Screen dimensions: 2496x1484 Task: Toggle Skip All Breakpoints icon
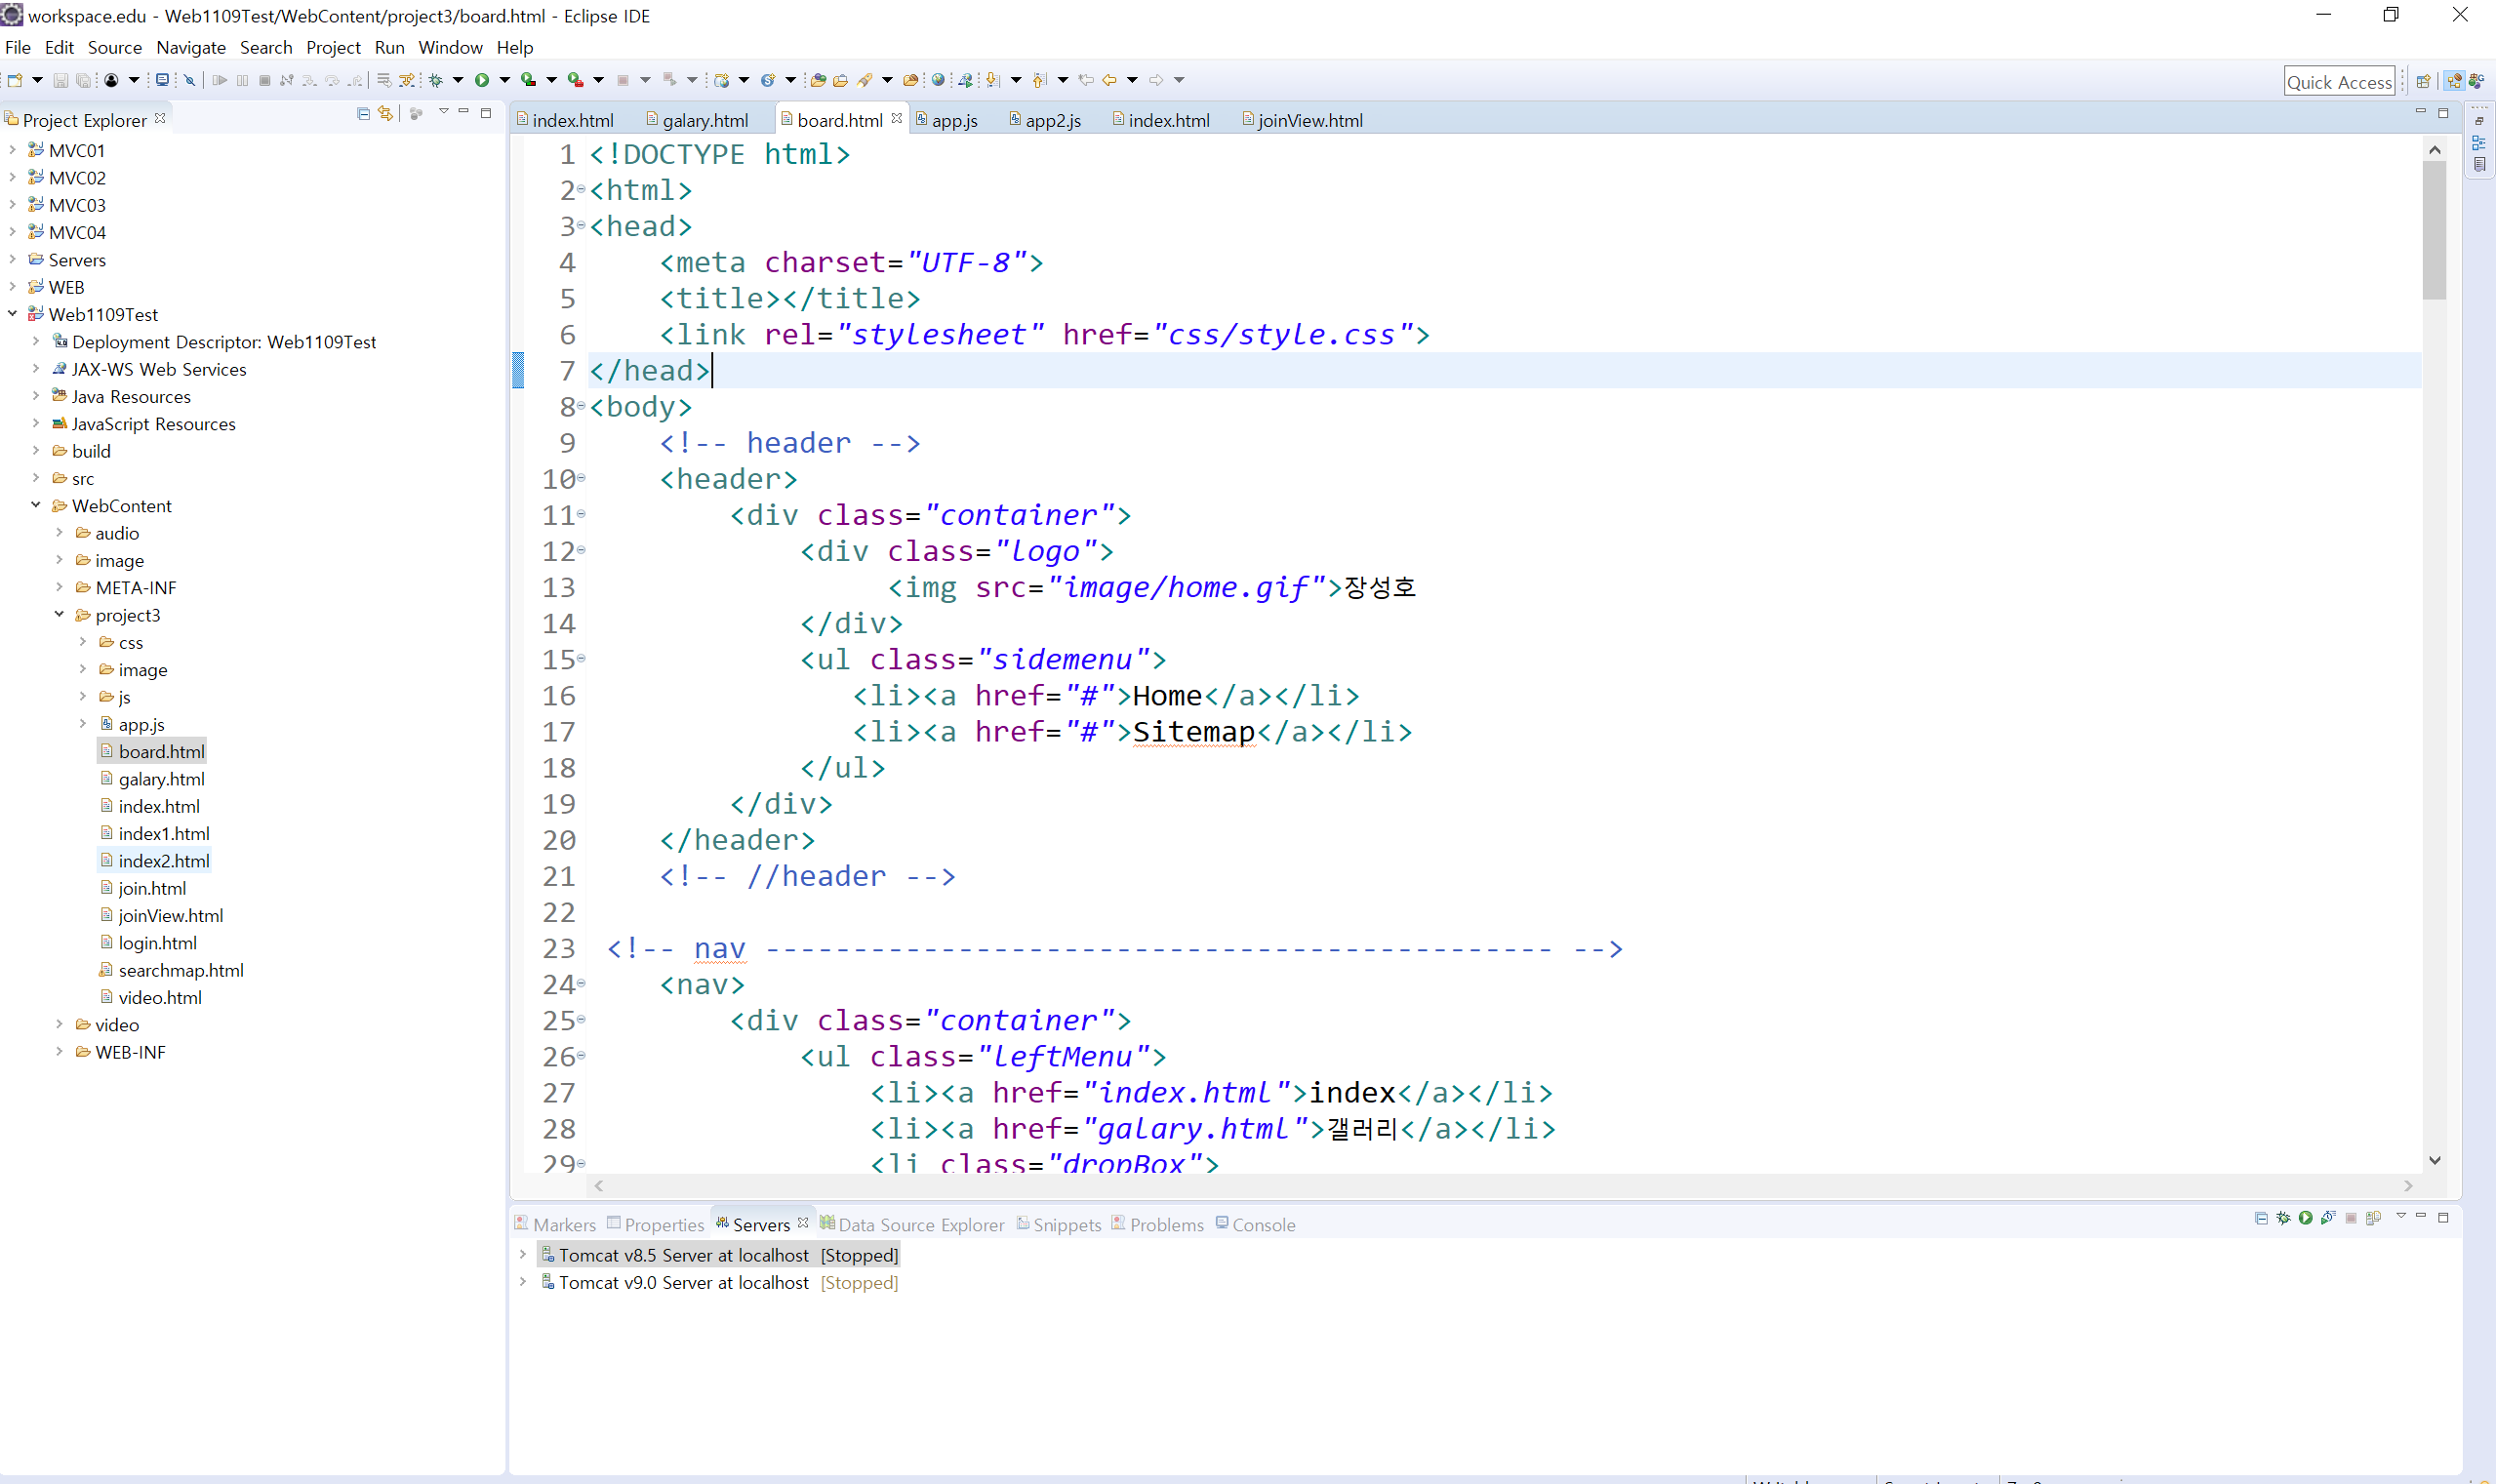189,80
